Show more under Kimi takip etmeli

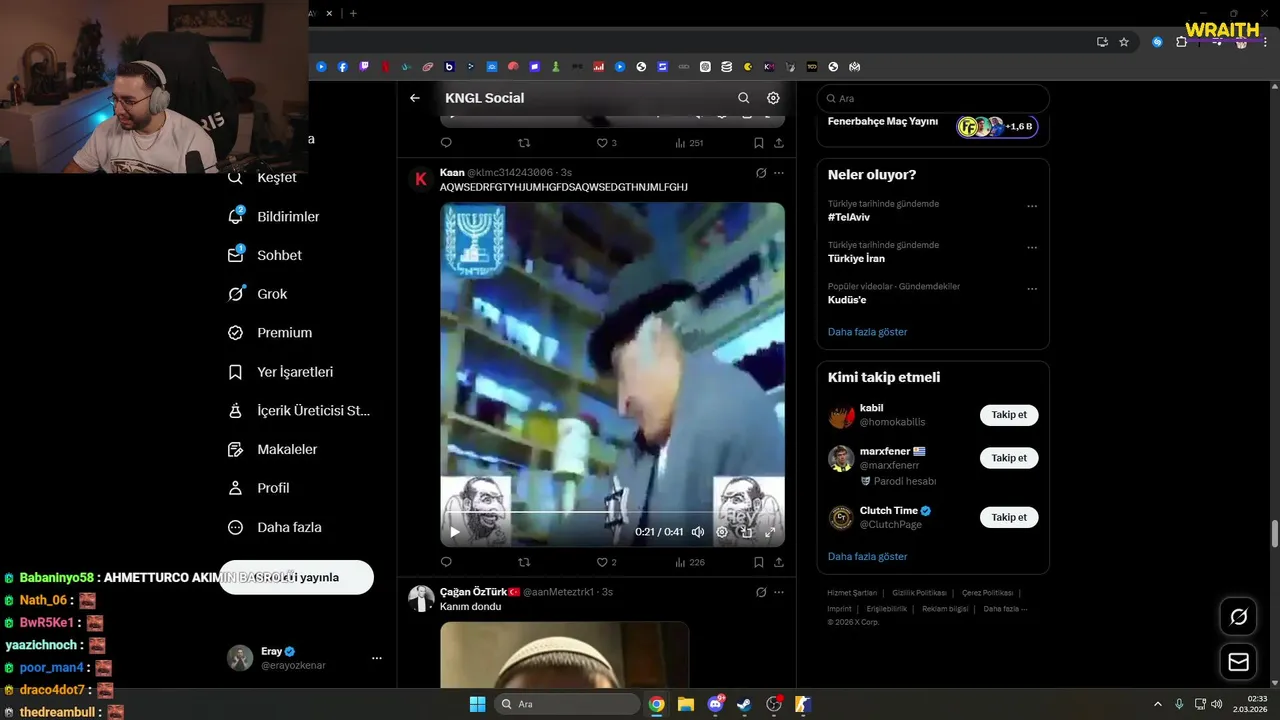click(867, 557)
